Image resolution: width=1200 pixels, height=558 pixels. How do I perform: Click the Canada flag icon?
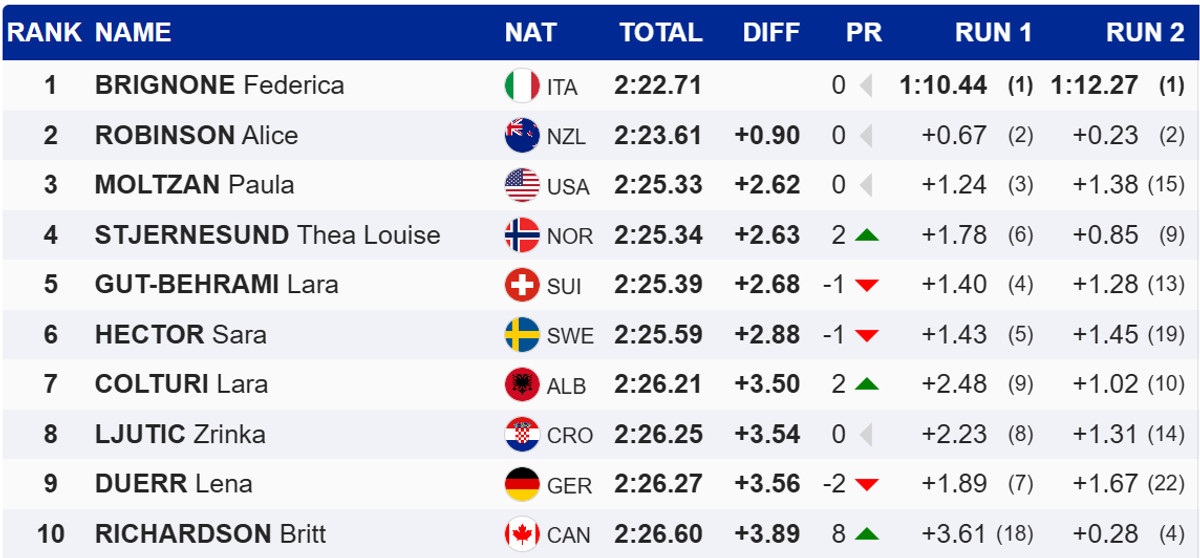[x=522, y=534]
